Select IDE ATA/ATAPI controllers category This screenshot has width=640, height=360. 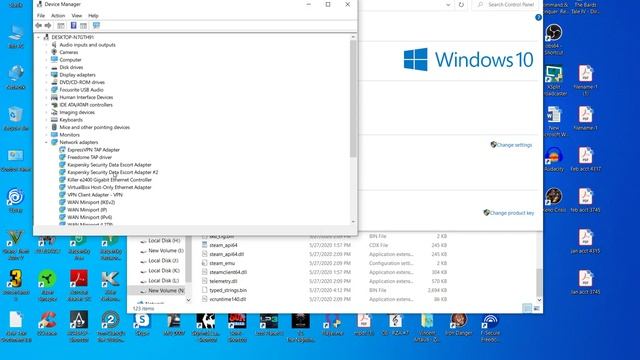click(86, 105)
